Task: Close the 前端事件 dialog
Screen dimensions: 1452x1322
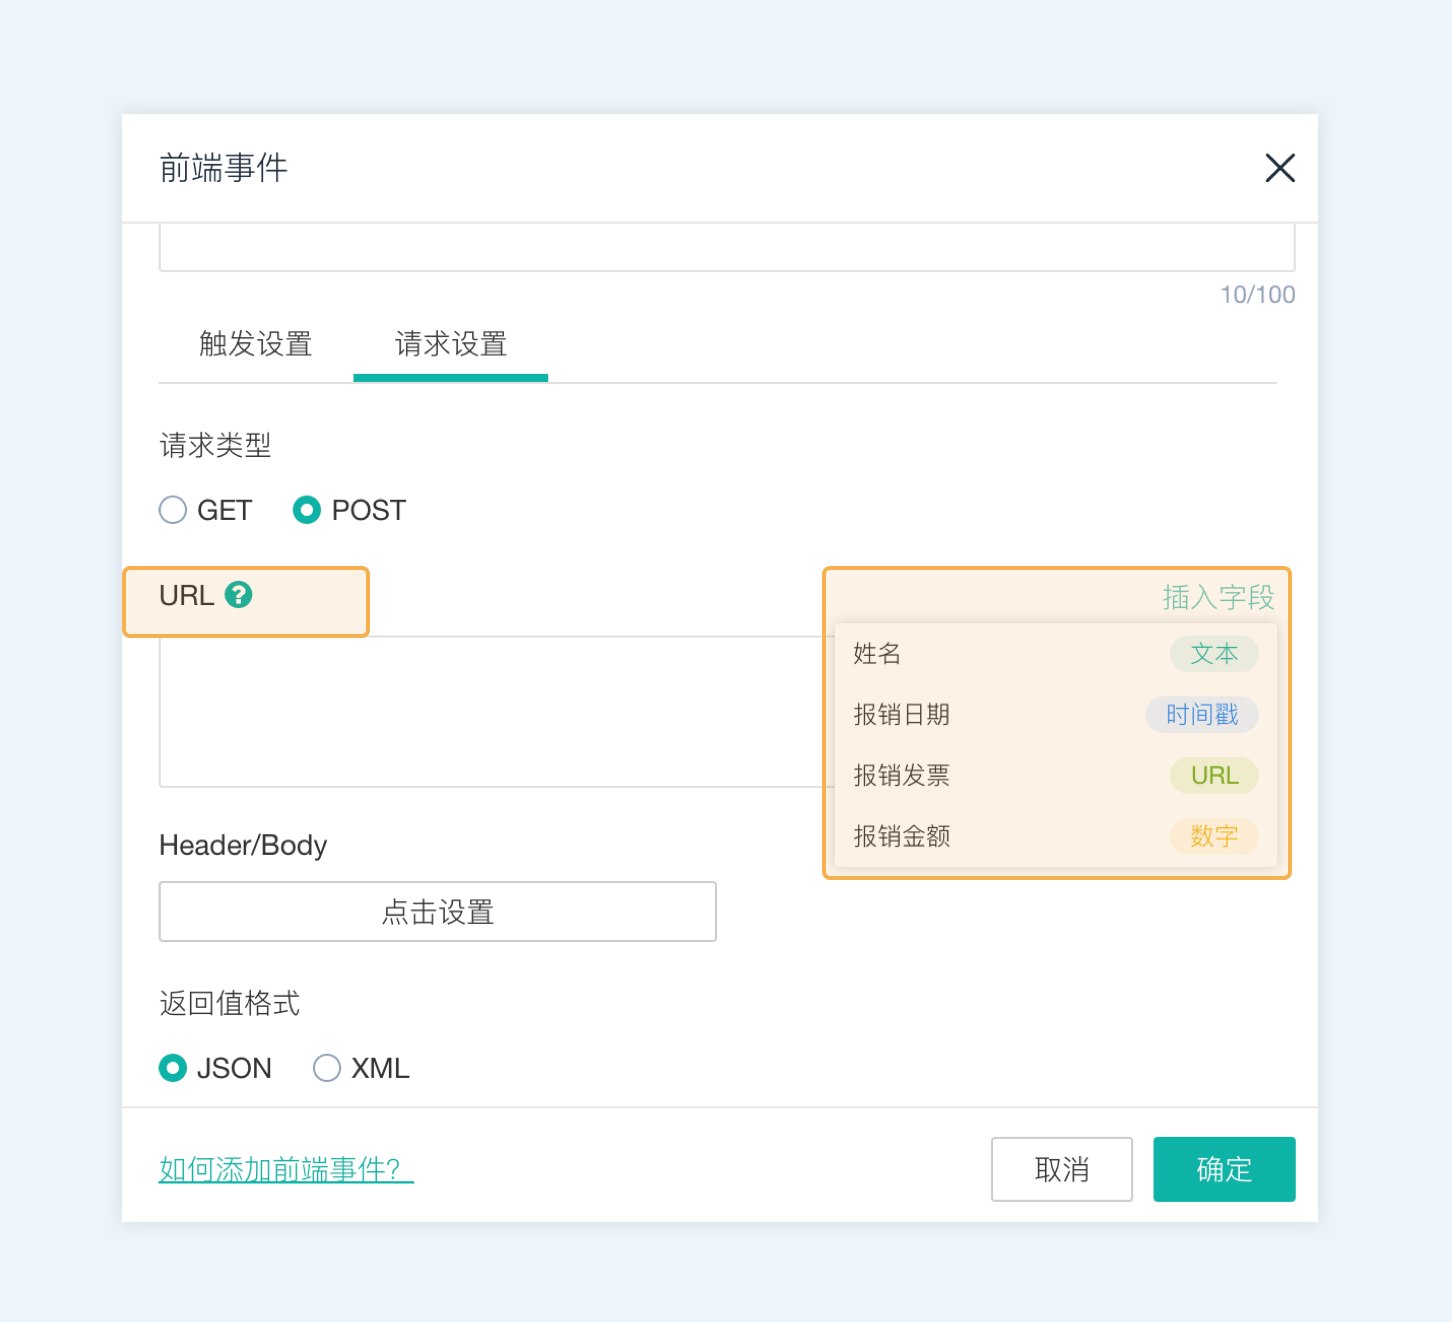Action: [x=1279, y=168]
